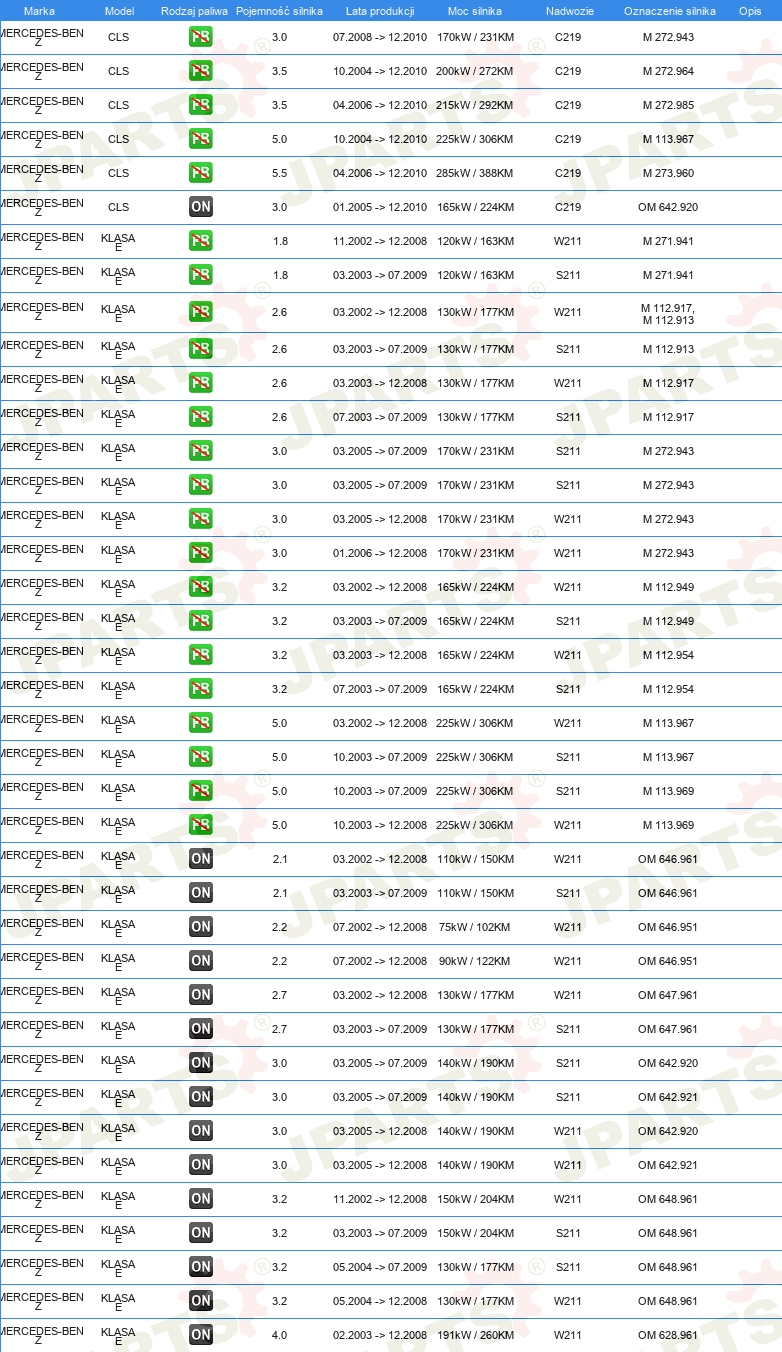Viewport: 782px width, 1352px height.
Task: Click 'OM 642.920' cell in the CLS row
Action: click(x=668, y=207)
